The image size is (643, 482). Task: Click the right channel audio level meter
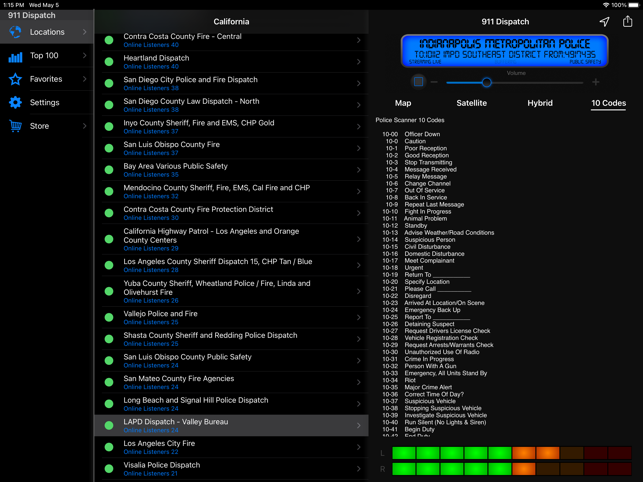pos(511,469)
